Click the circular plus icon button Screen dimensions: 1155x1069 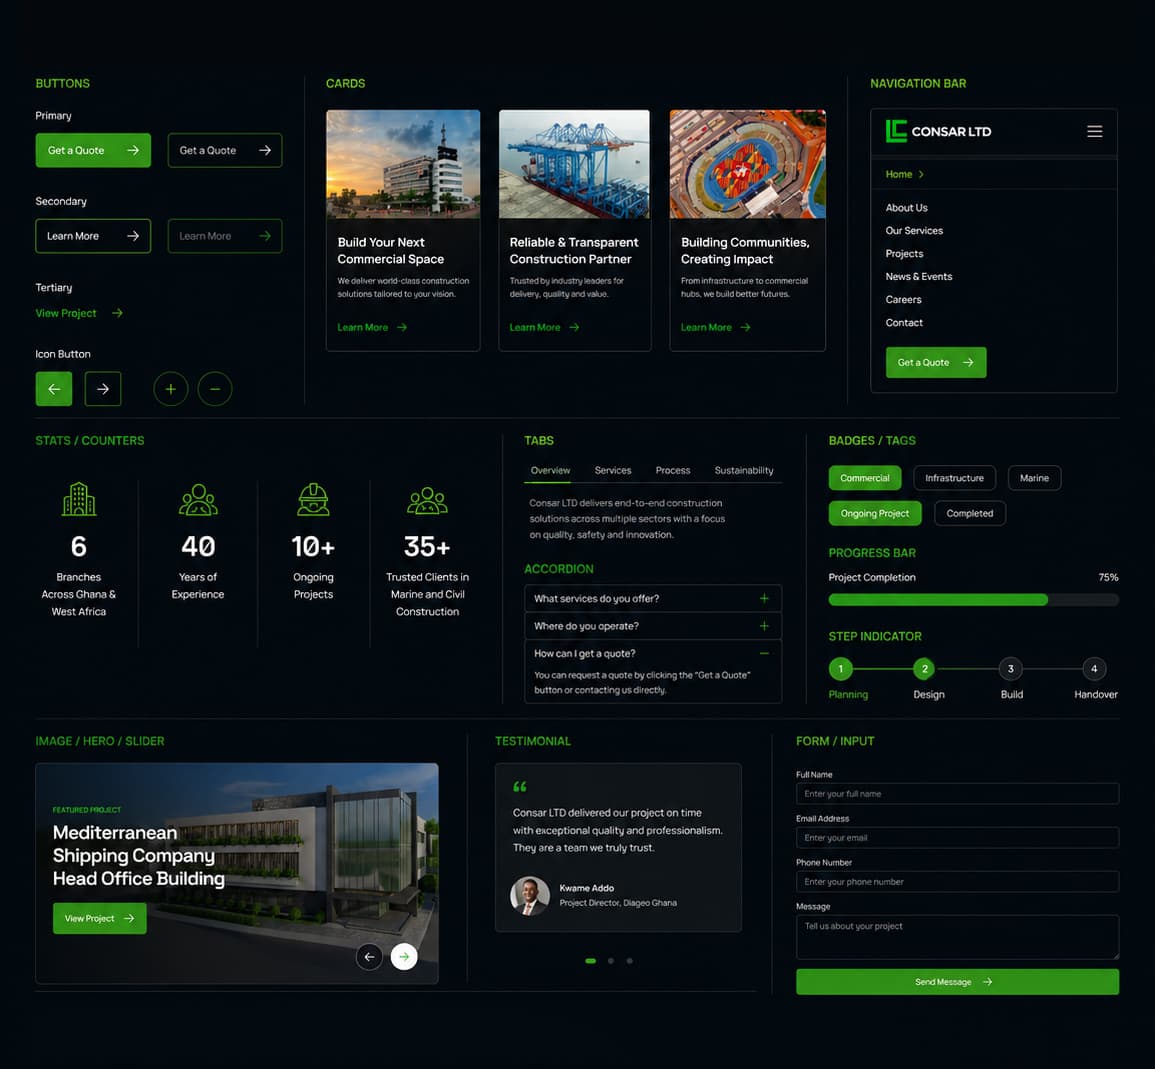coord(170,389)
